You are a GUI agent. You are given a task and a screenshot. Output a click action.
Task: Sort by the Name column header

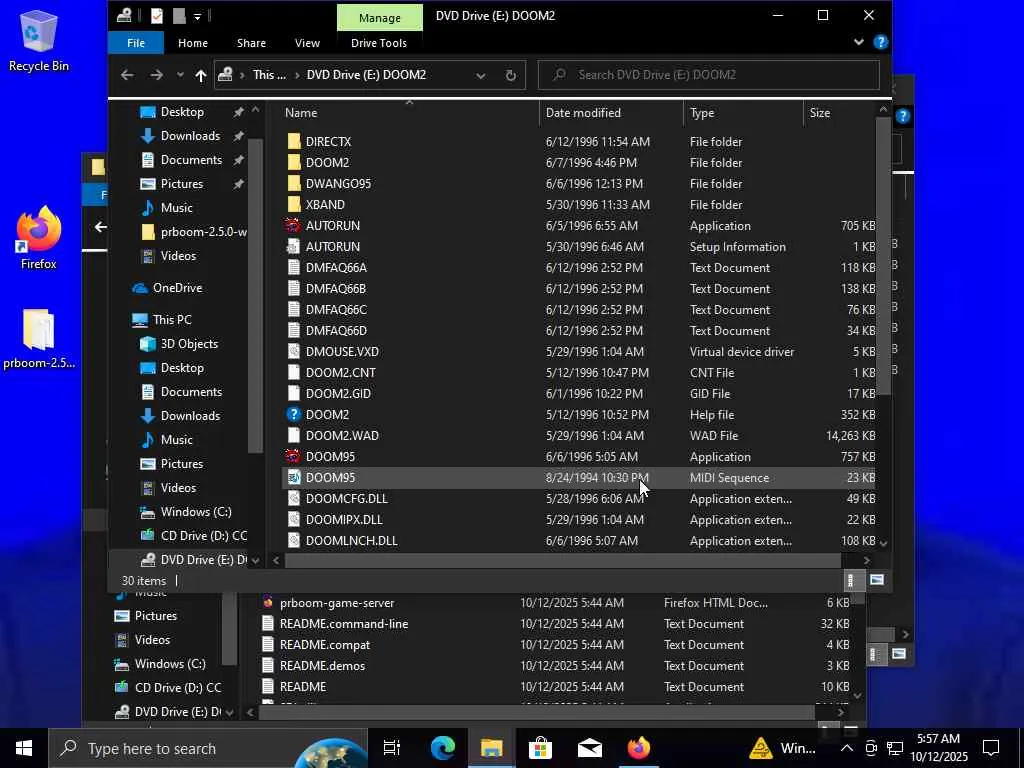[409, 112]
